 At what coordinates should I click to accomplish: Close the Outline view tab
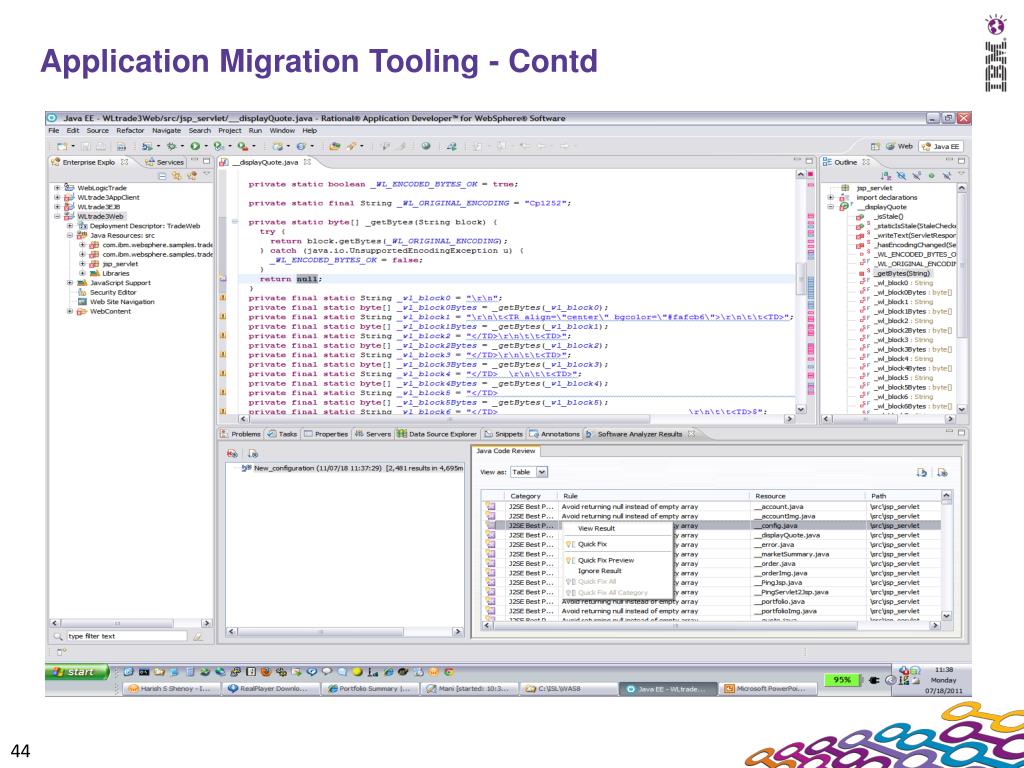pos(866,162)
